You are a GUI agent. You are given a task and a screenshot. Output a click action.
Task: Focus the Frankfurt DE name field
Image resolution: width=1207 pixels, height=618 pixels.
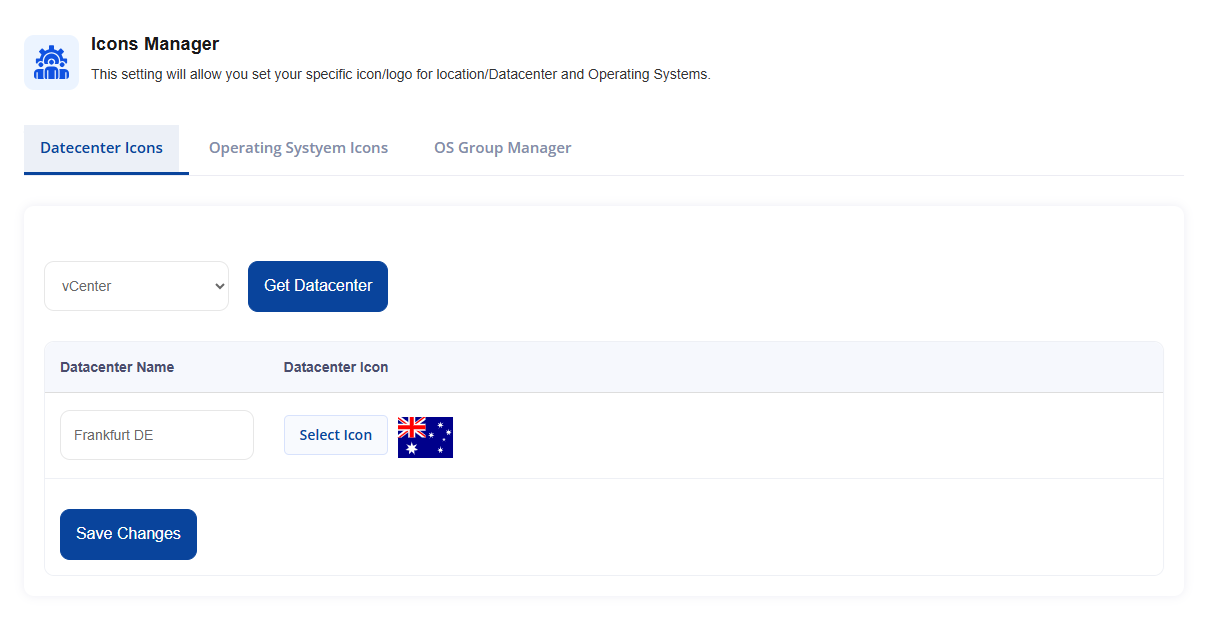[157, 435]
